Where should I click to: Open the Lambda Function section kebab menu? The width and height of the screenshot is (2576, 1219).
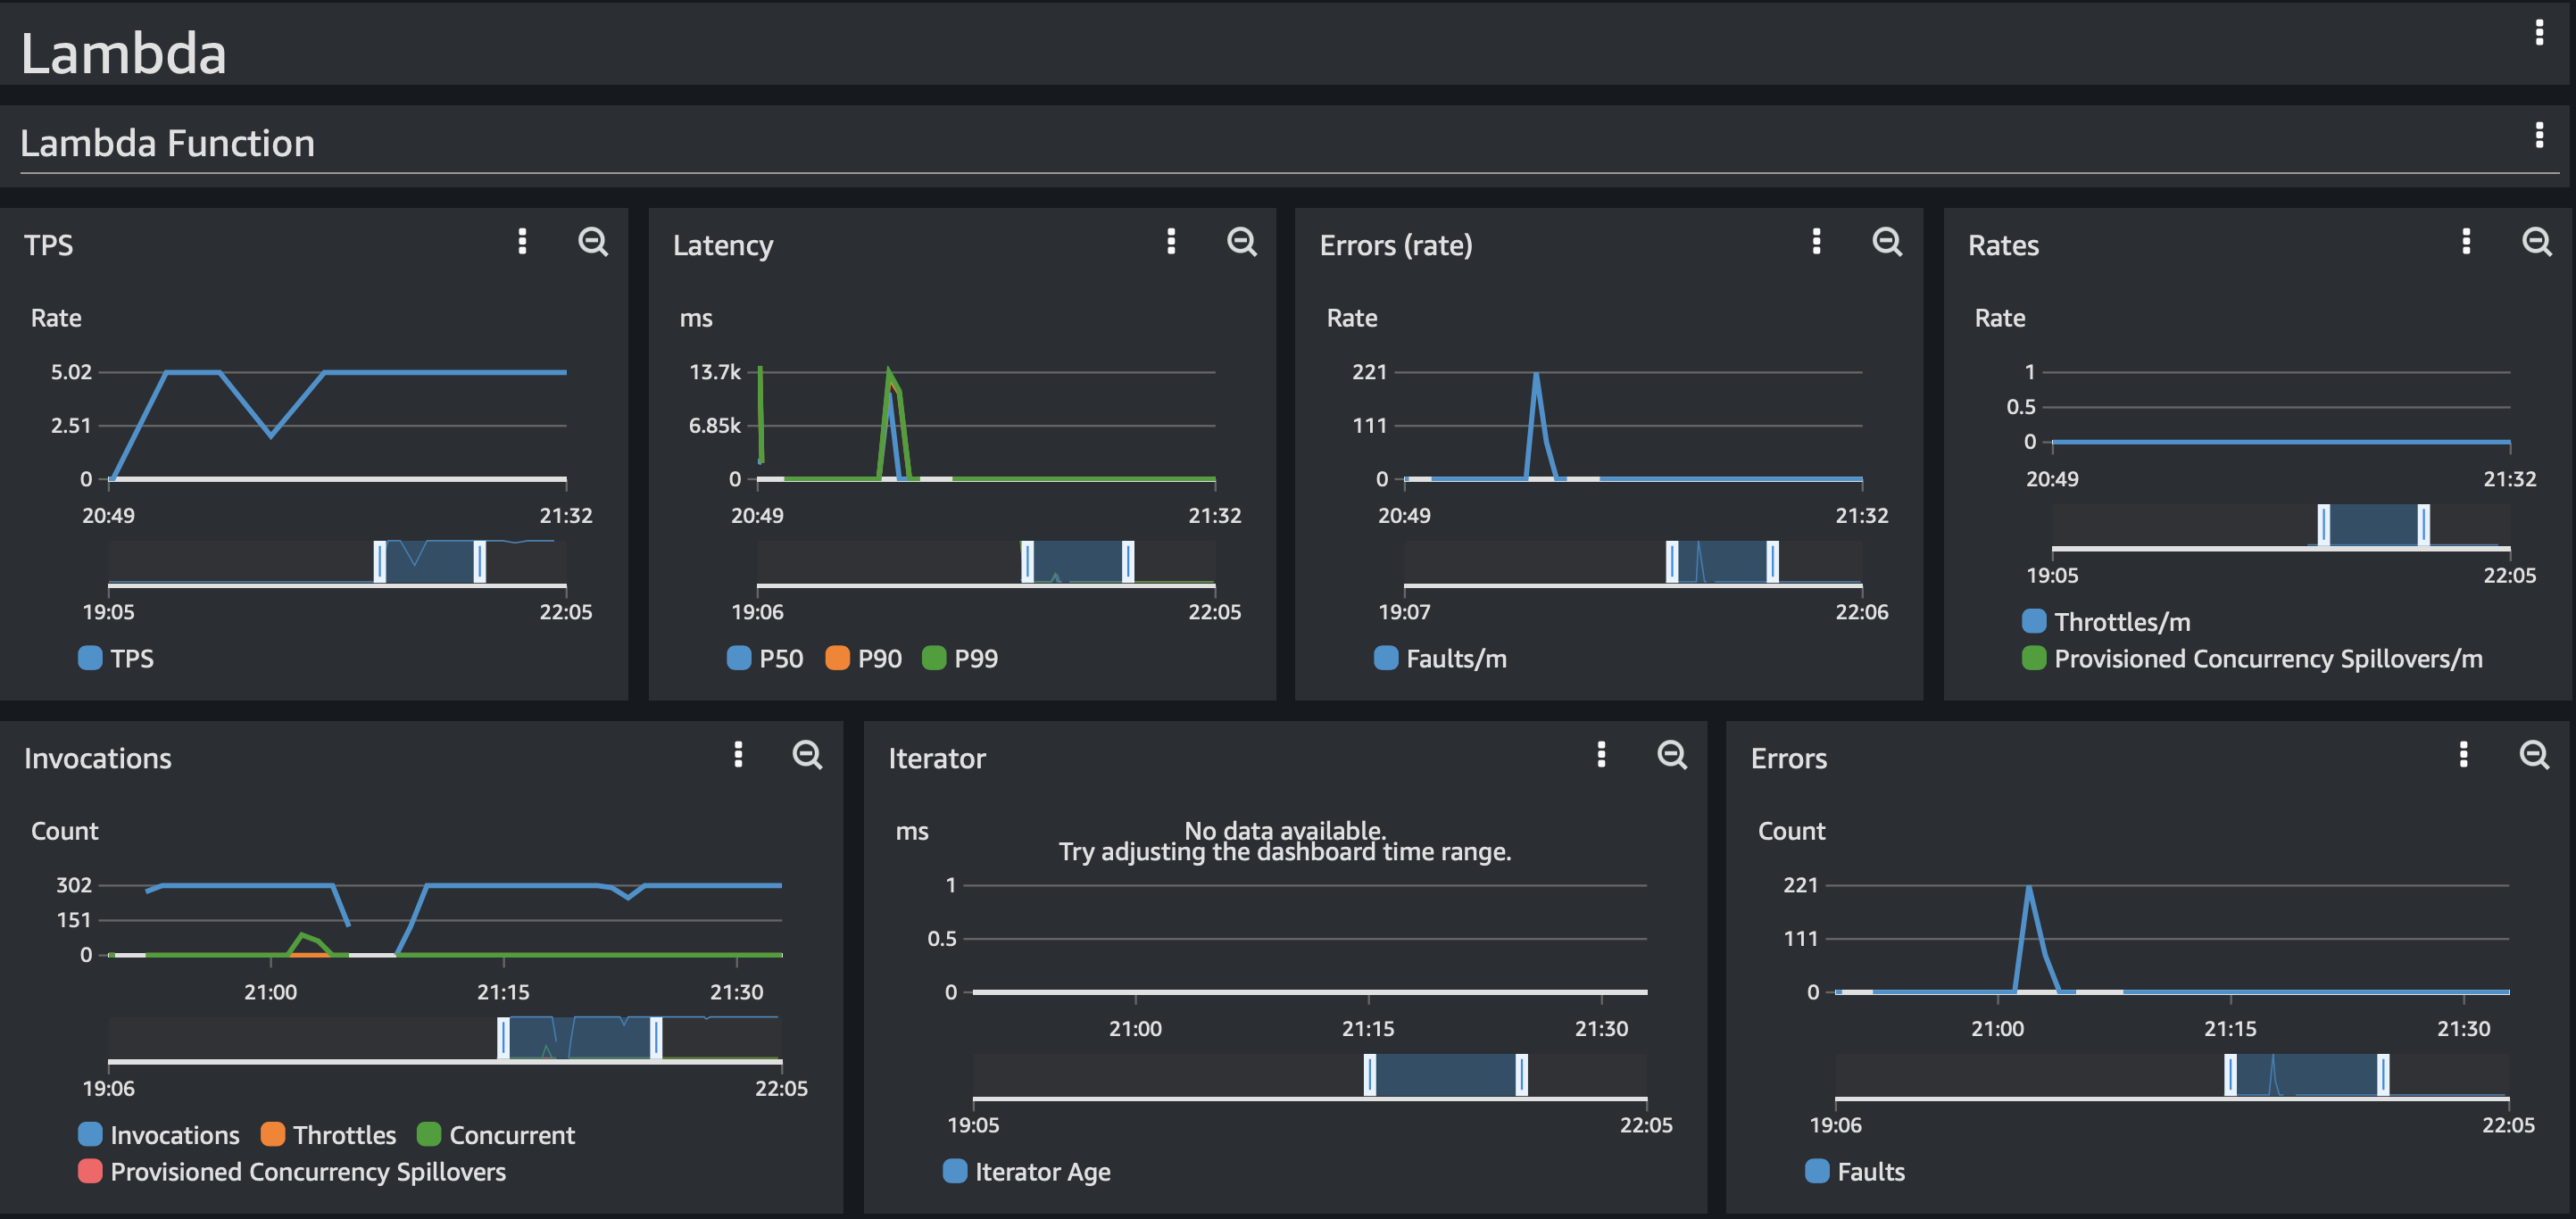pos(2539,135)
